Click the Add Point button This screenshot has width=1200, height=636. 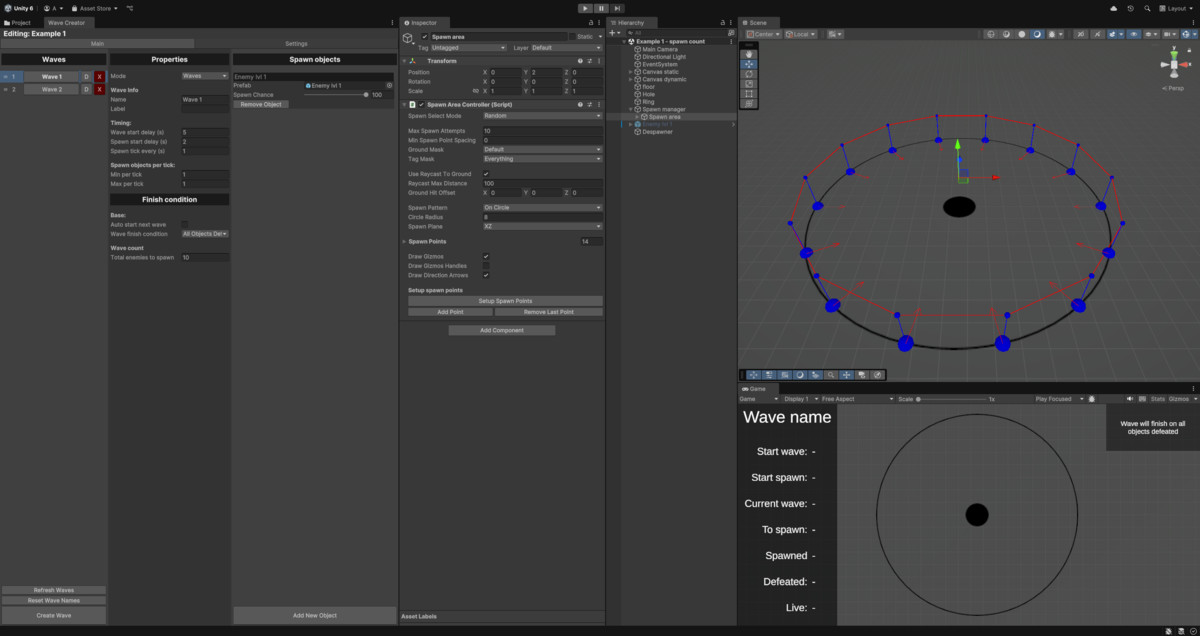[450, 312]
